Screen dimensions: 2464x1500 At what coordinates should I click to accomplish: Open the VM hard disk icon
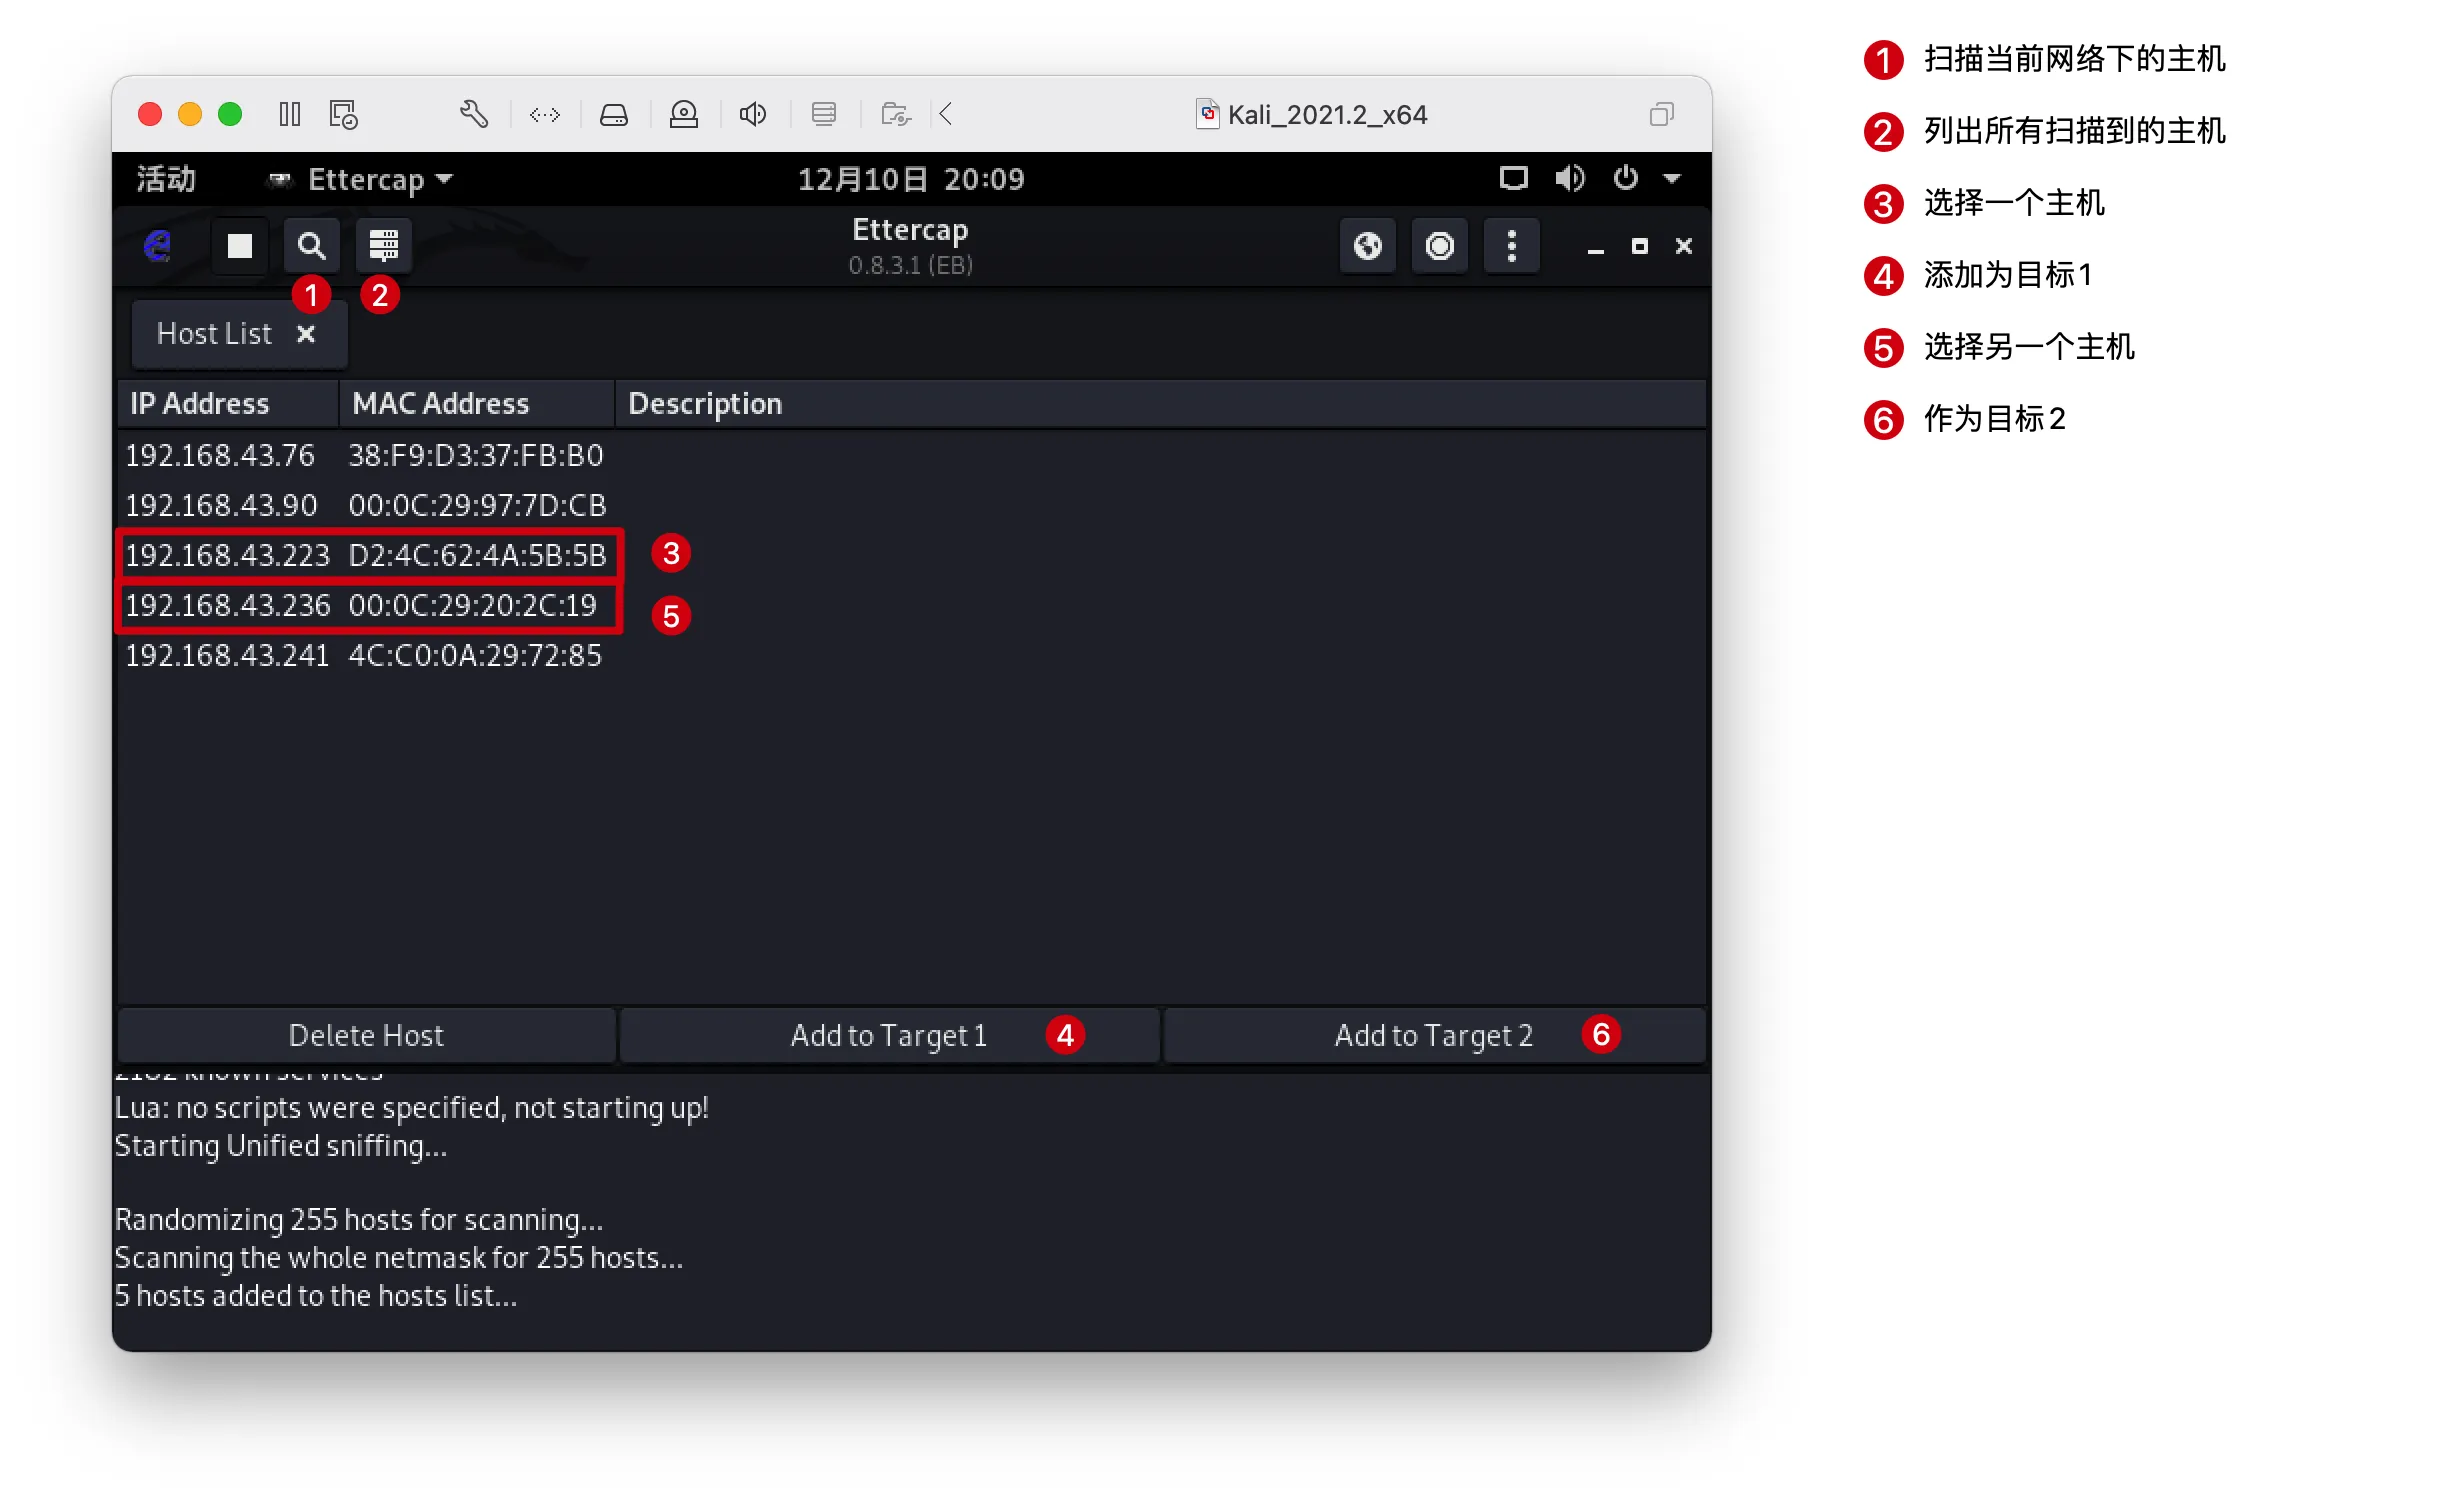coord(614,115)
